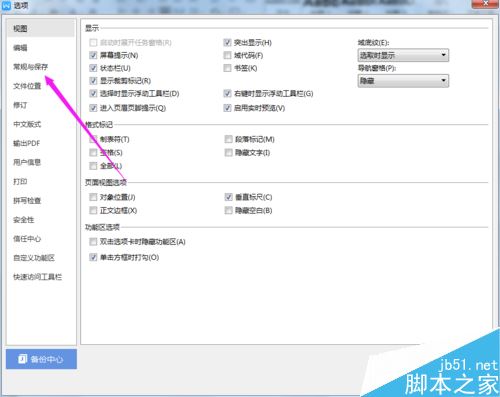Enable the 隐藏空白(B) checkbox

(228, 211)
